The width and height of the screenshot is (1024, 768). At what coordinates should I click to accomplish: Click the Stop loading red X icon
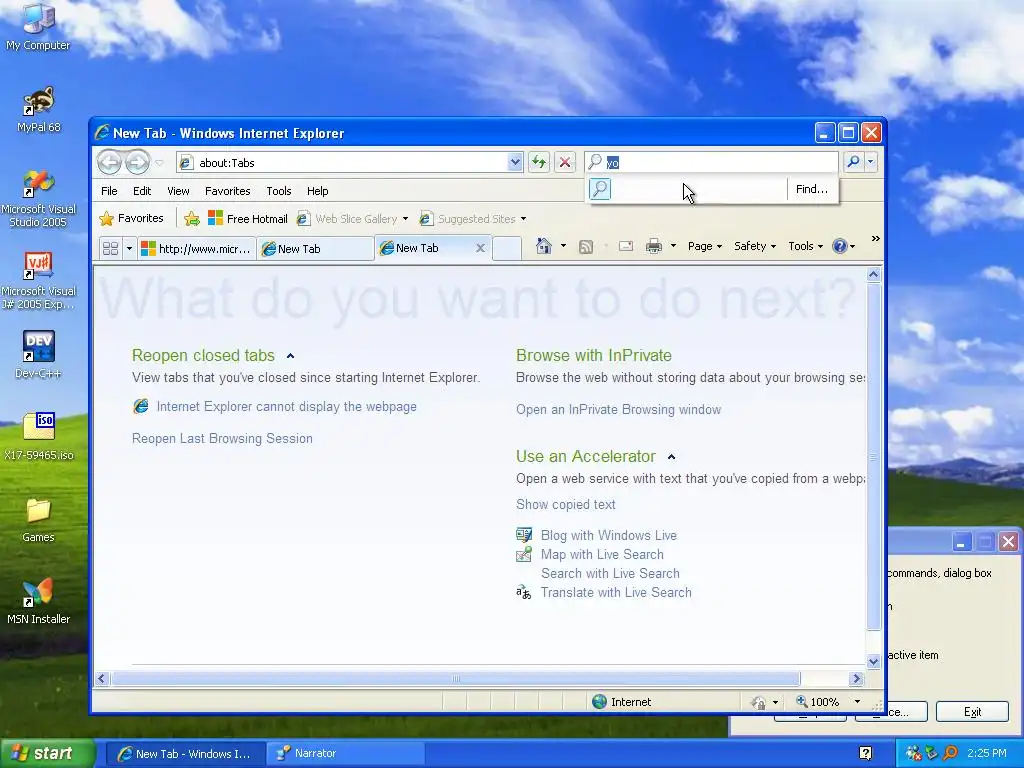coord(565,162)
